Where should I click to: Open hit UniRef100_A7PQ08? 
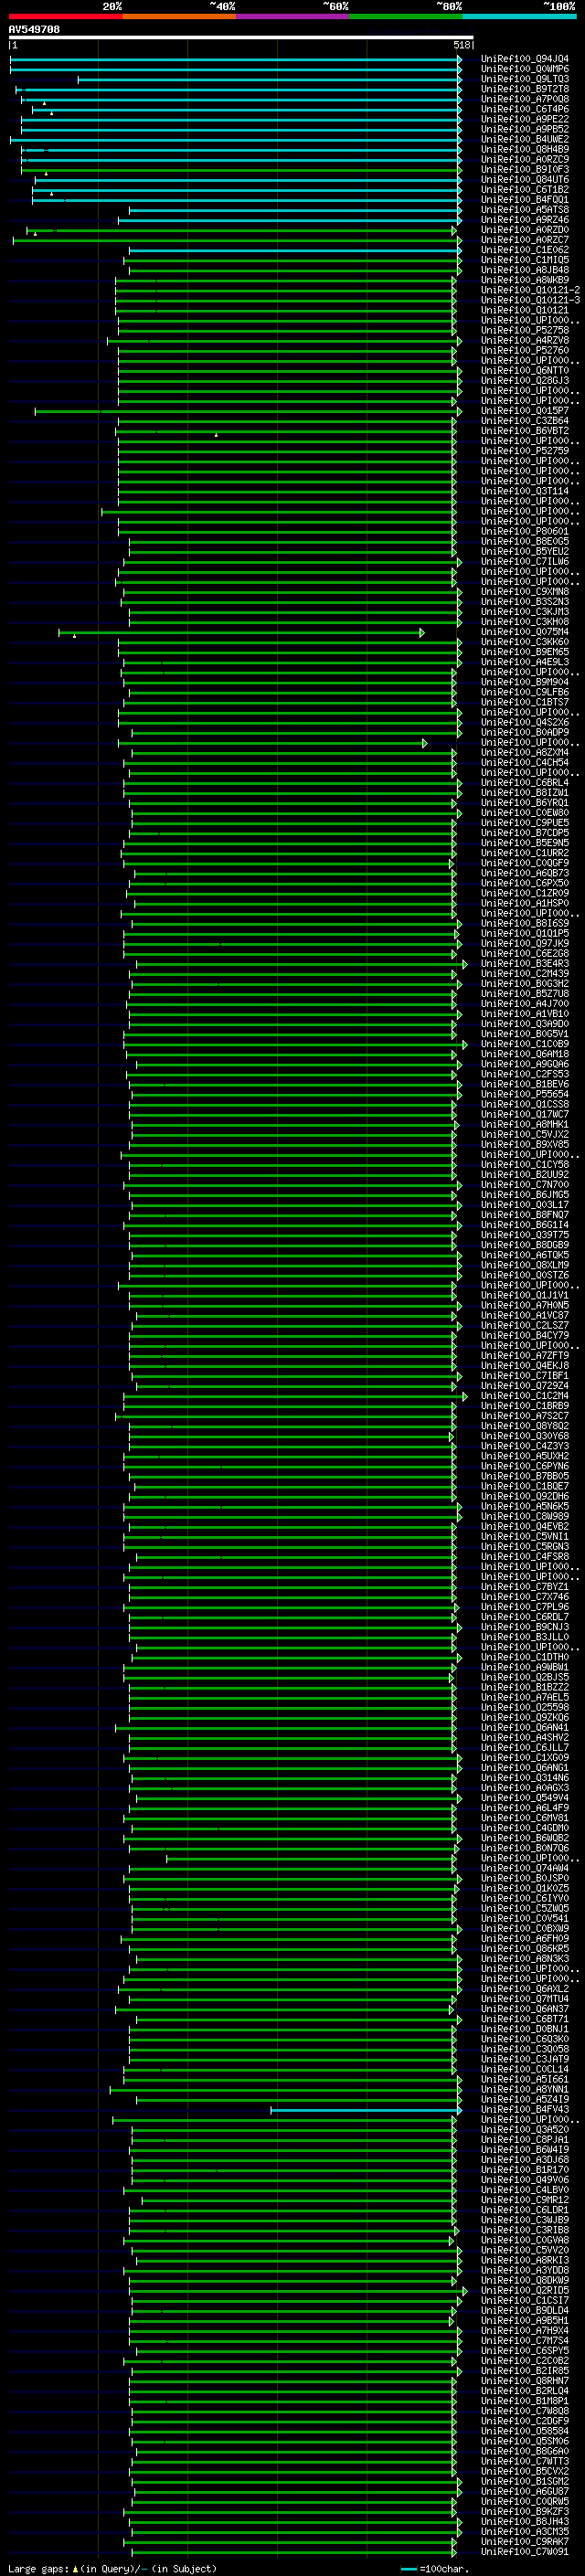point(525,99)
